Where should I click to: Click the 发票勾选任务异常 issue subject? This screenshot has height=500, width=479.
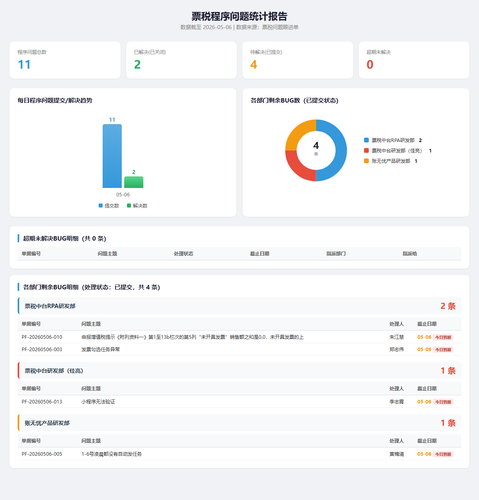pos(101,349)
